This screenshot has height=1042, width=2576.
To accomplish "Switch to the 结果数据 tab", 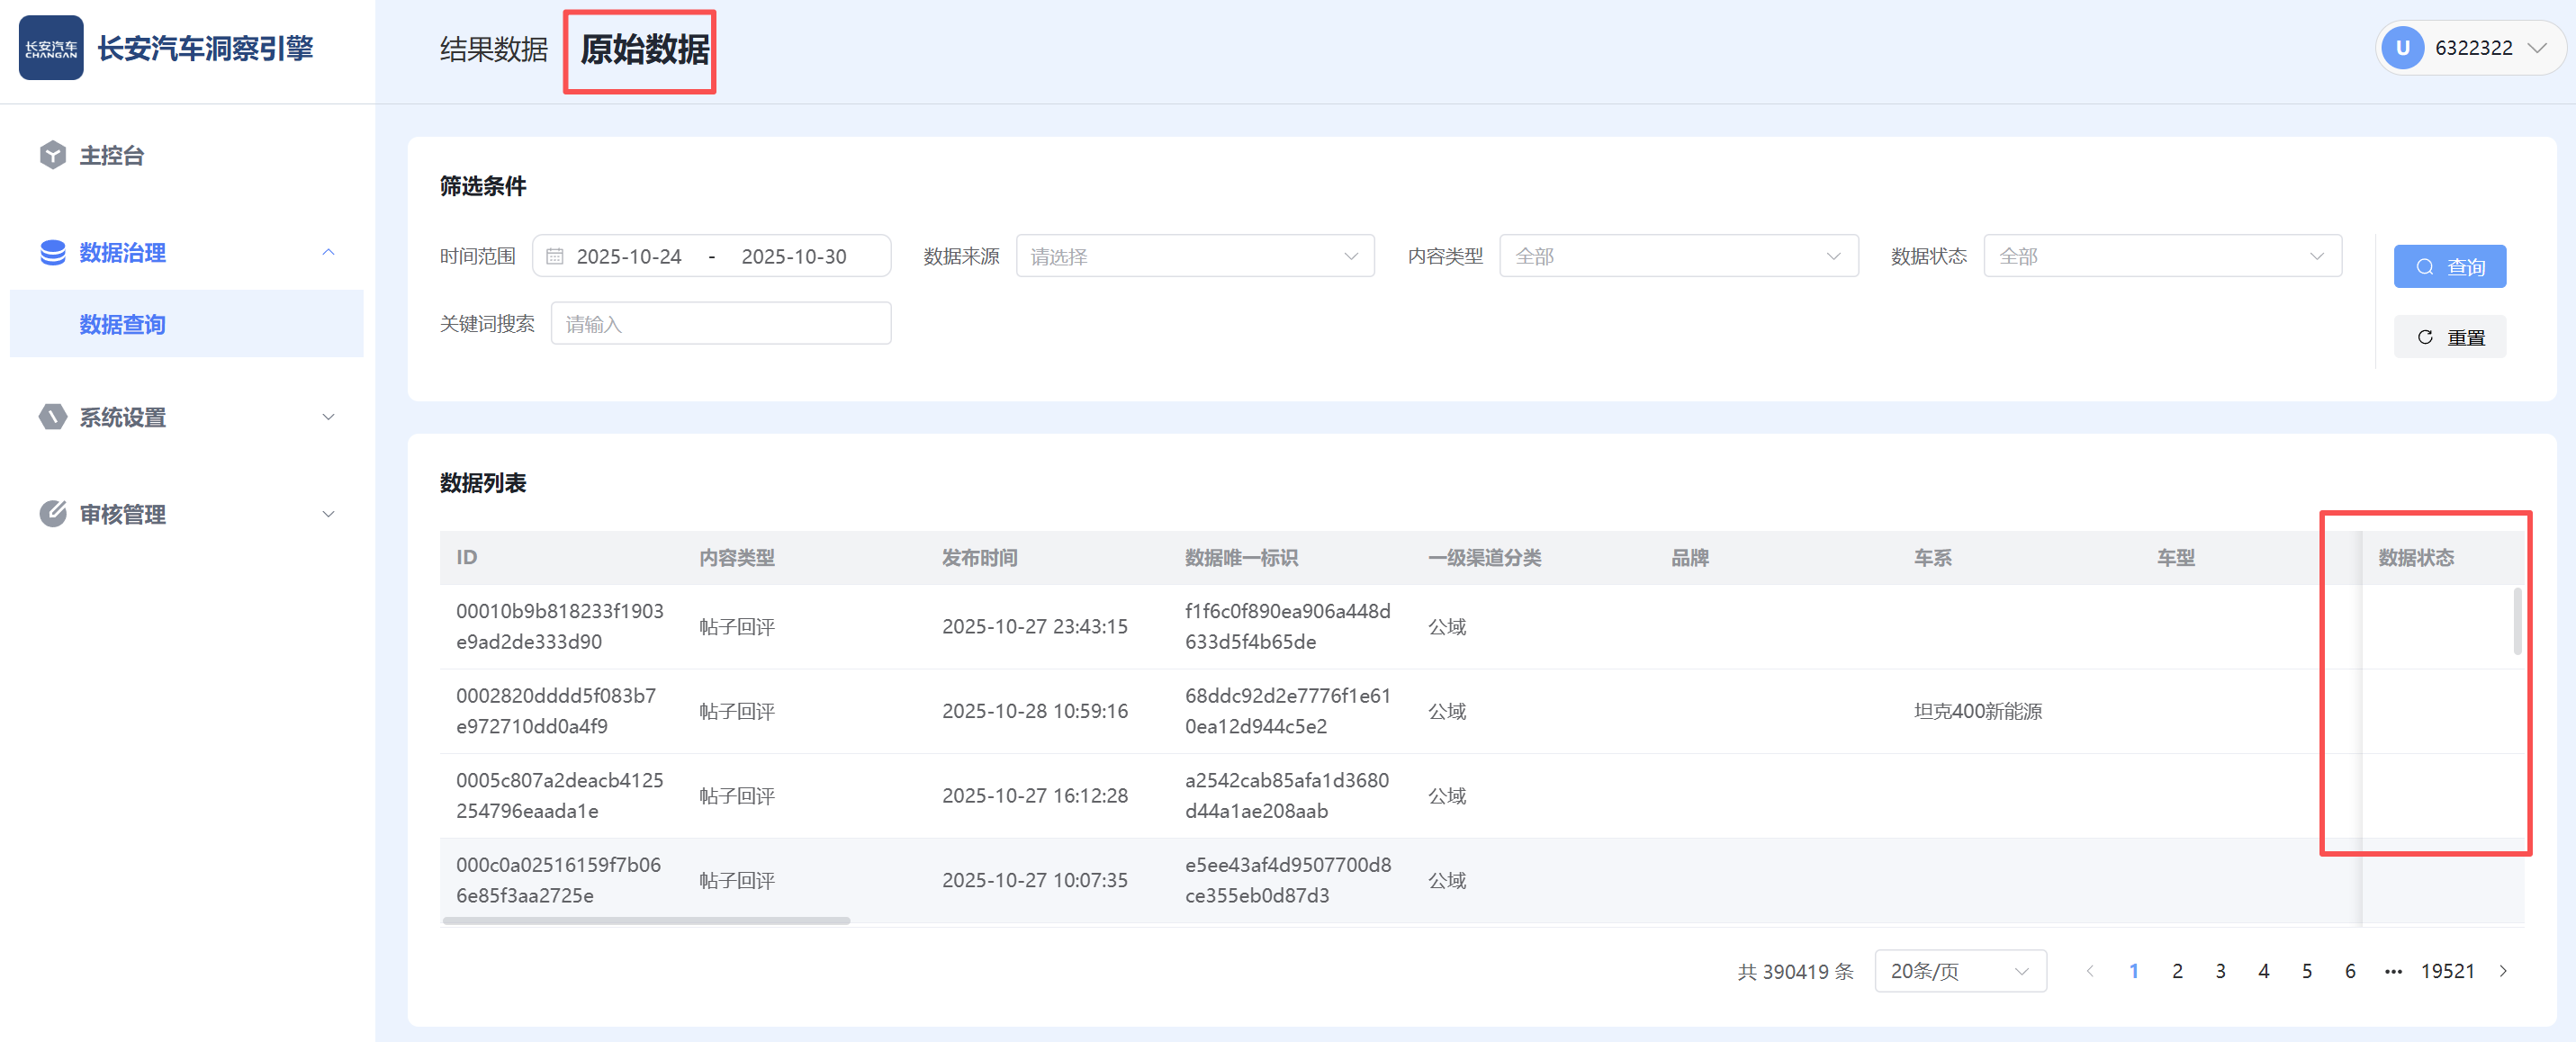I will coord(493,49).
